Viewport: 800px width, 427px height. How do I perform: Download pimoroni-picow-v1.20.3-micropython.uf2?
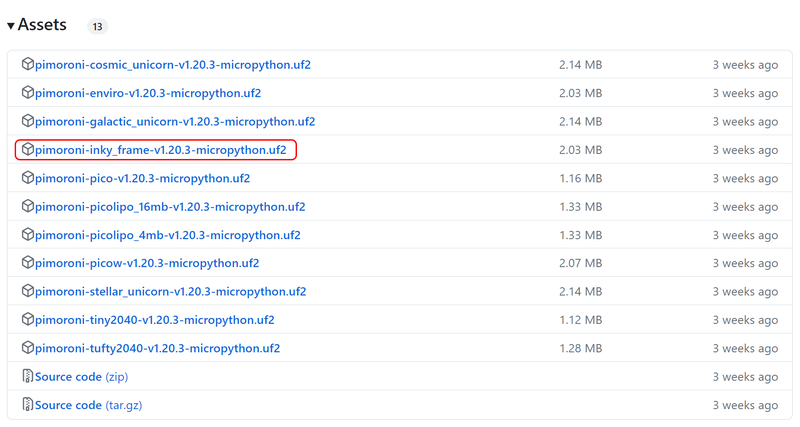pyautogui.click(x=147, y=263)
